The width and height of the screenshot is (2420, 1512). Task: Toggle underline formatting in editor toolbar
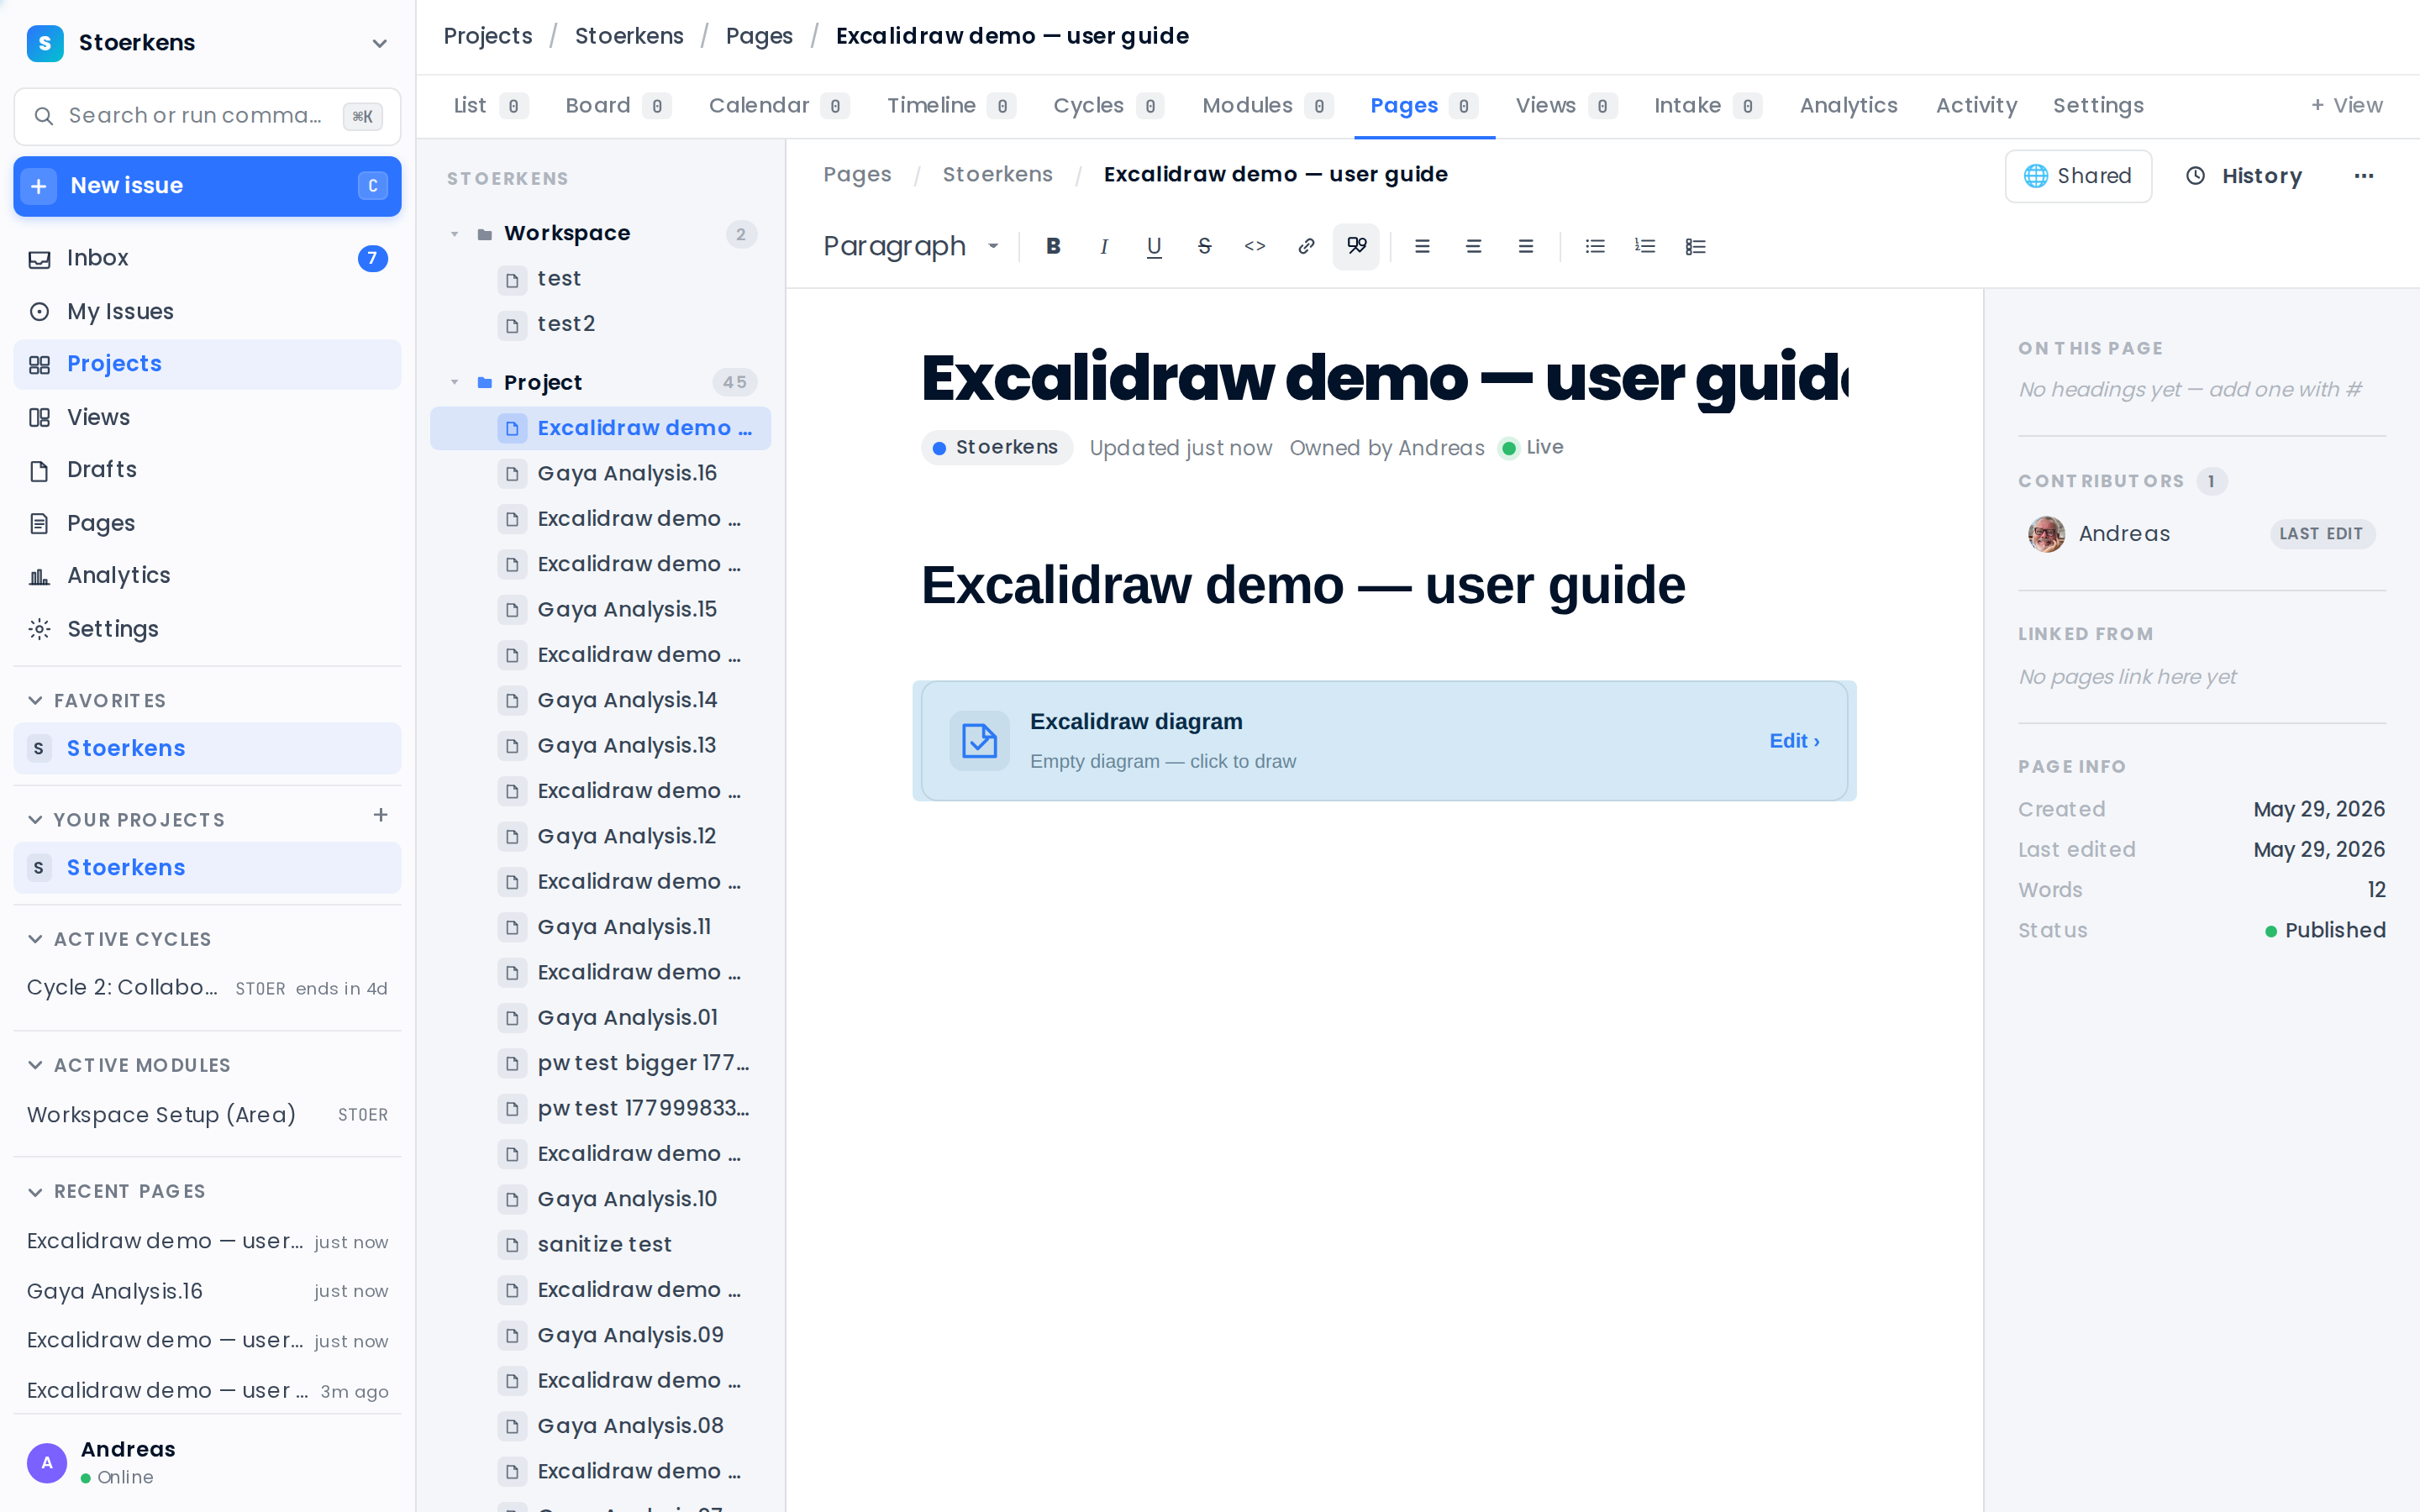click(1154, 246)
